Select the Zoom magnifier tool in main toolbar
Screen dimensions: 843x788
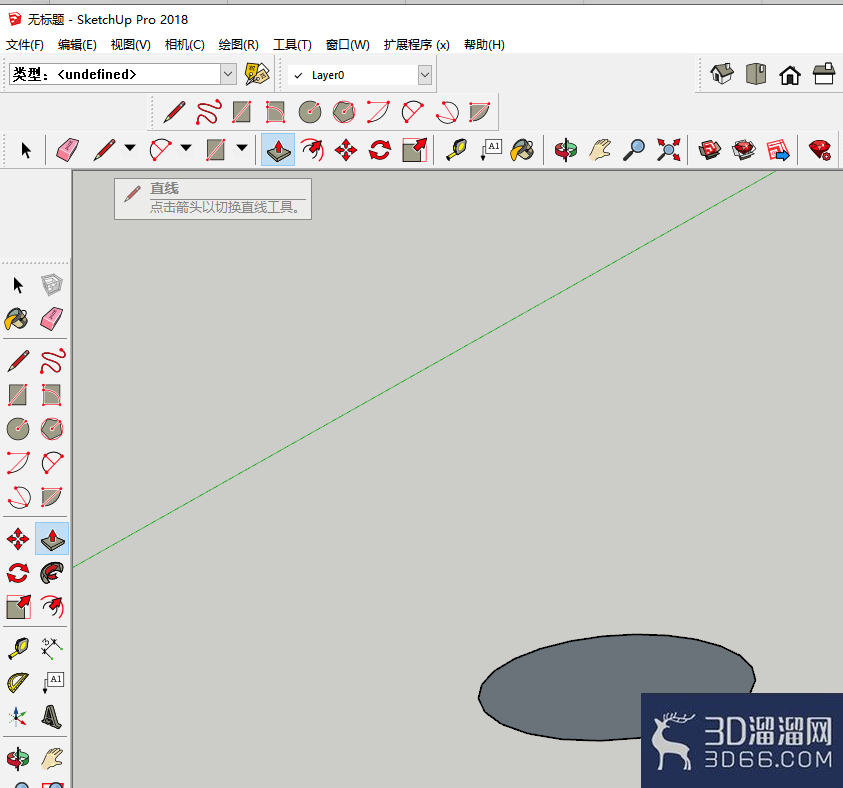(634, 150)
